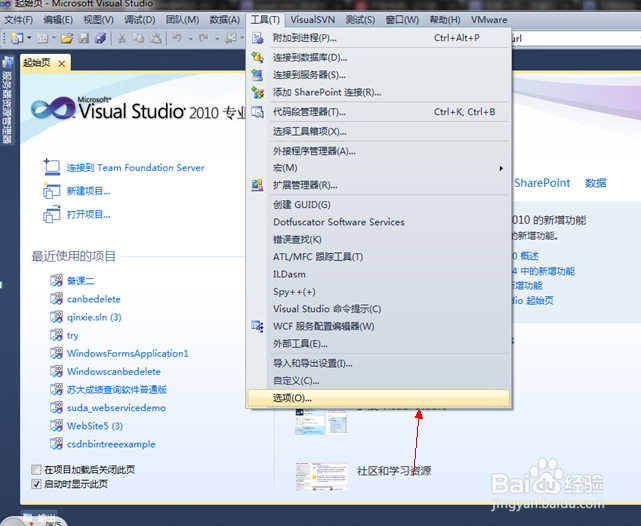Click the Save toolbar icon

pos(84,38)
